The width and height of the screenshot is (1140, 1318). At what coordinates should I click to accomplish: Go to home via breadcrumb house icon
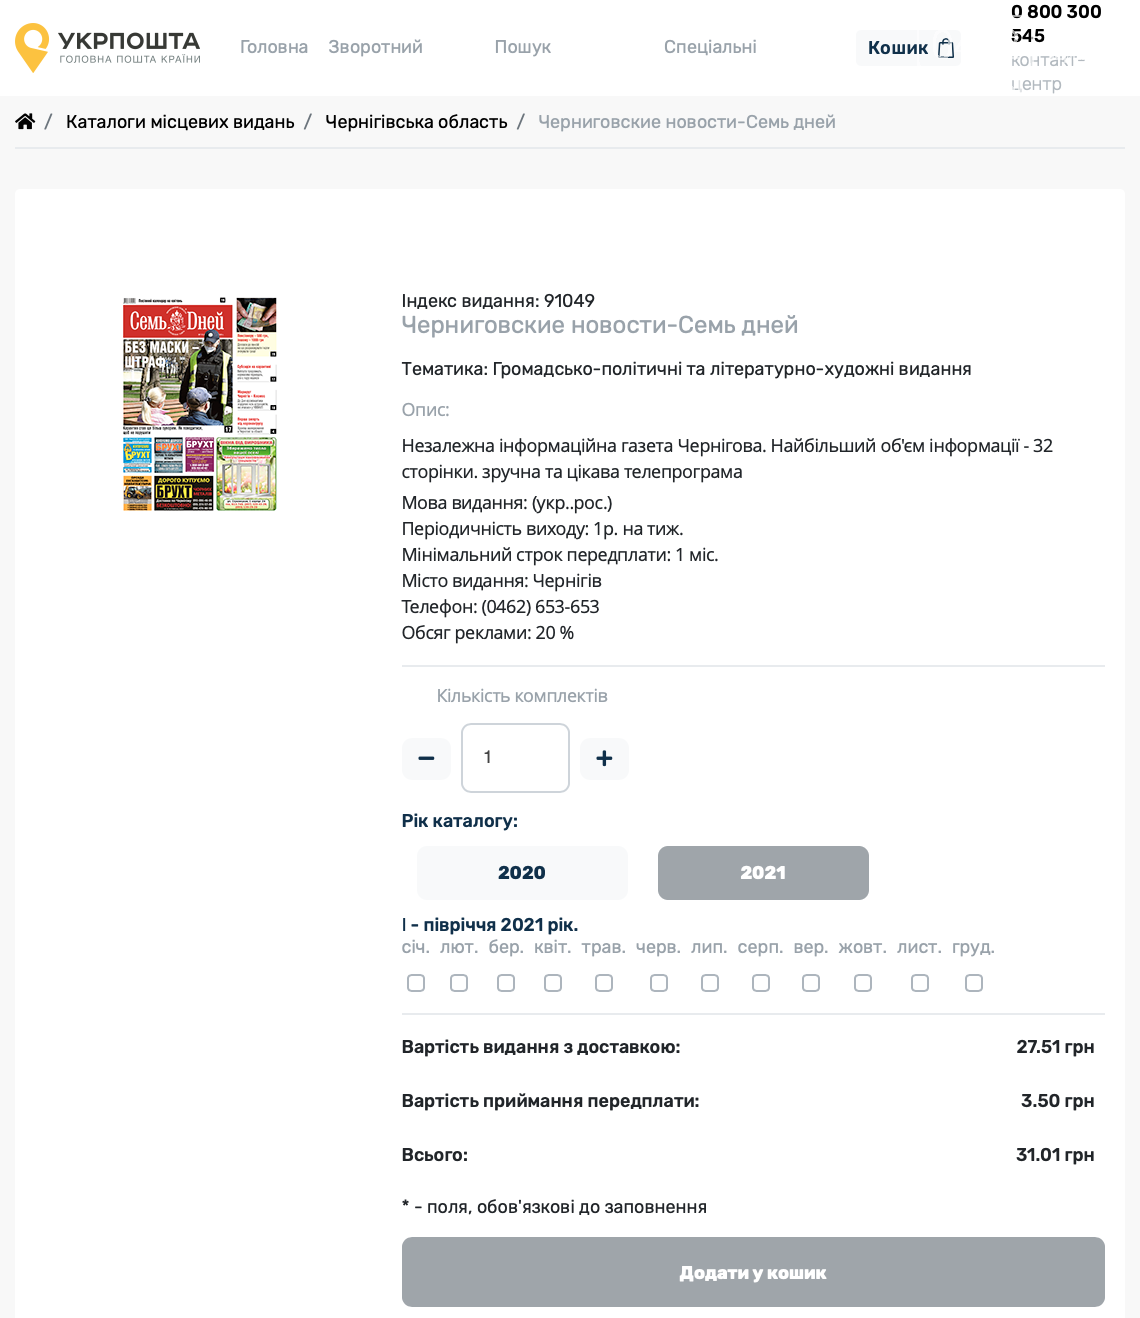click(25, 121)
